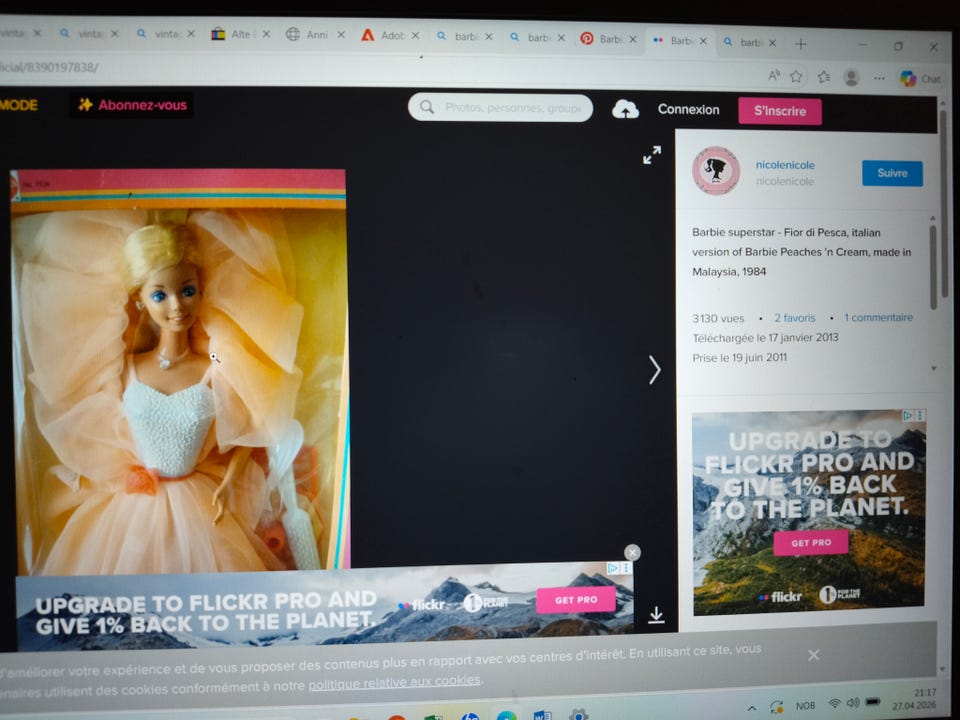Click the '3130 vues' text
Image resolution: width=960 pixels, height=720 pixels.
718,318
